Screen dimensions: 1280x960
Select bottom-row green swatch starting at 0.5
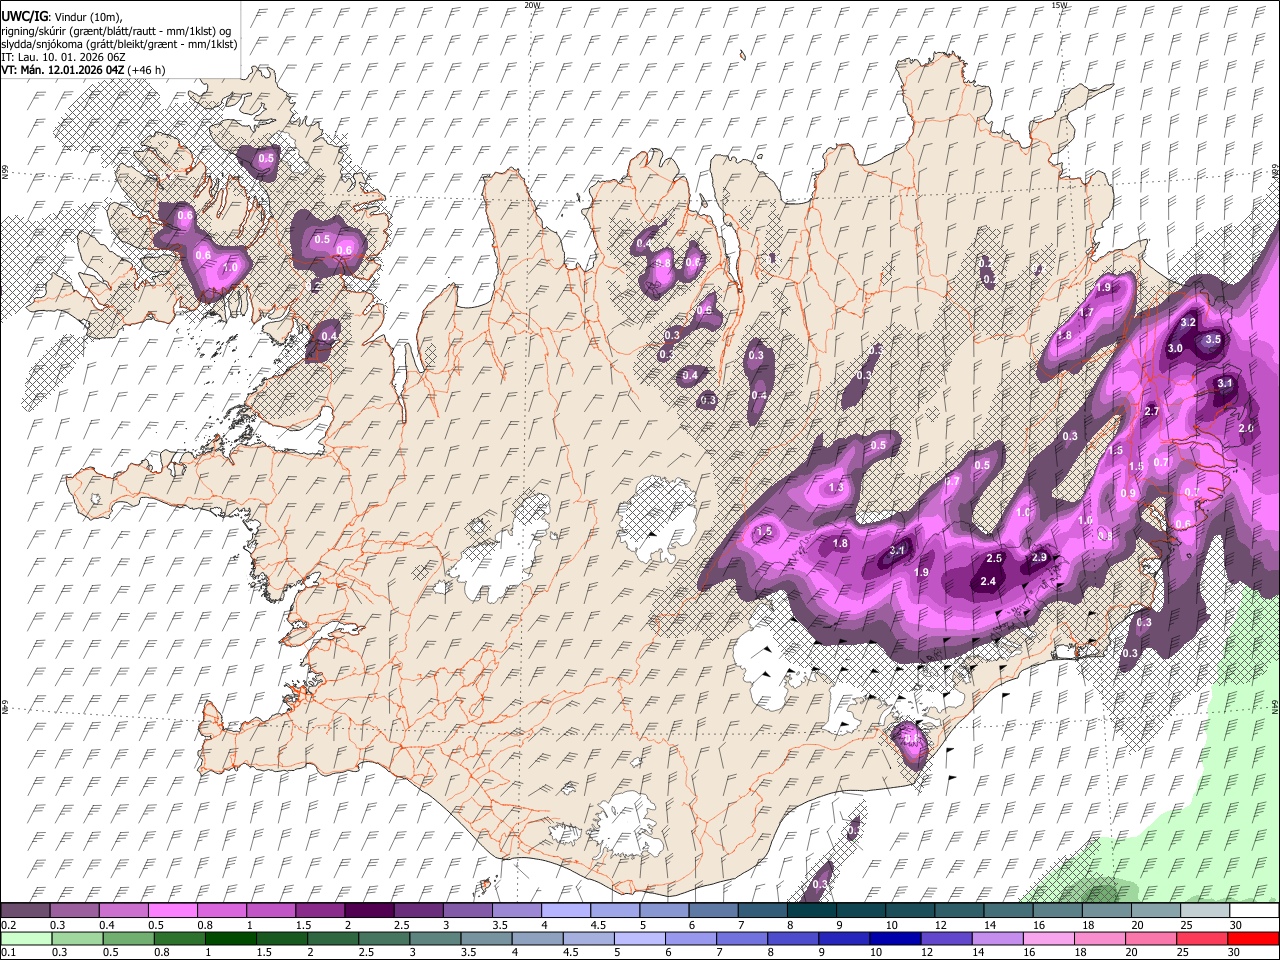[x=128, y=938]
